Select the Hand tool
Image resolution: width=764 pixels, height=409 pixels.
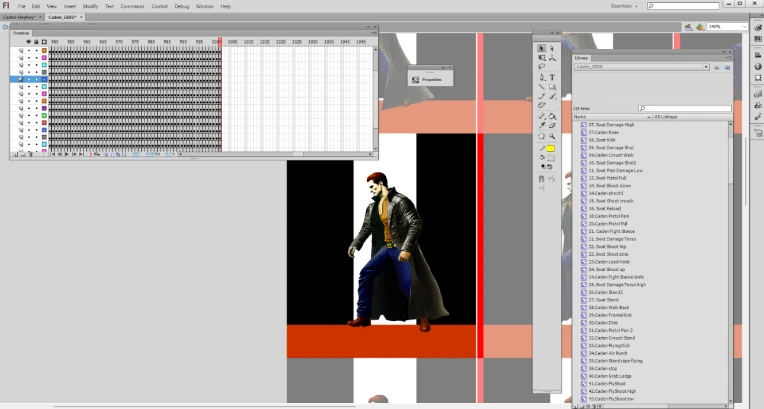pos(541,136)
